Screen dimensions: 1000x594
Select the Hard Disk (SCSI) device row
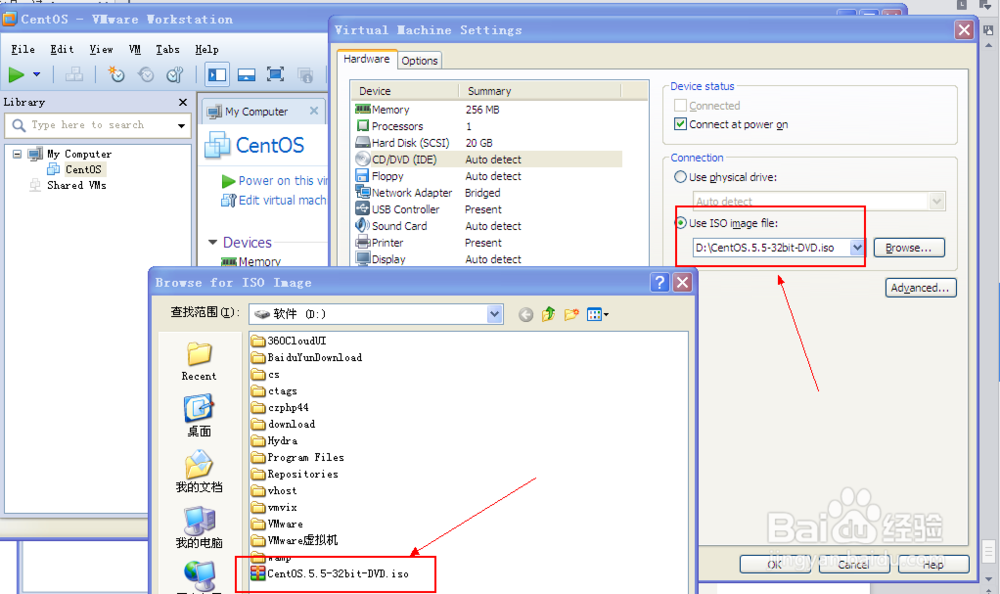[488, 143]
